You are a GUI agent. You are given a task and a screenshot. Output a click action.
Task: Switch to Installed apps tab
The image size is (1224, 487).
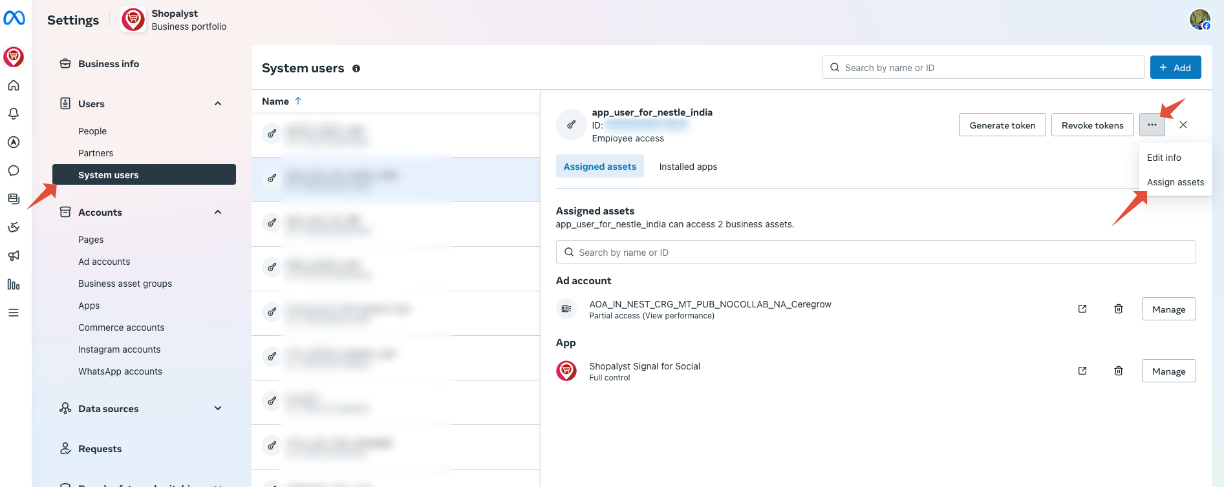(688, 167)
